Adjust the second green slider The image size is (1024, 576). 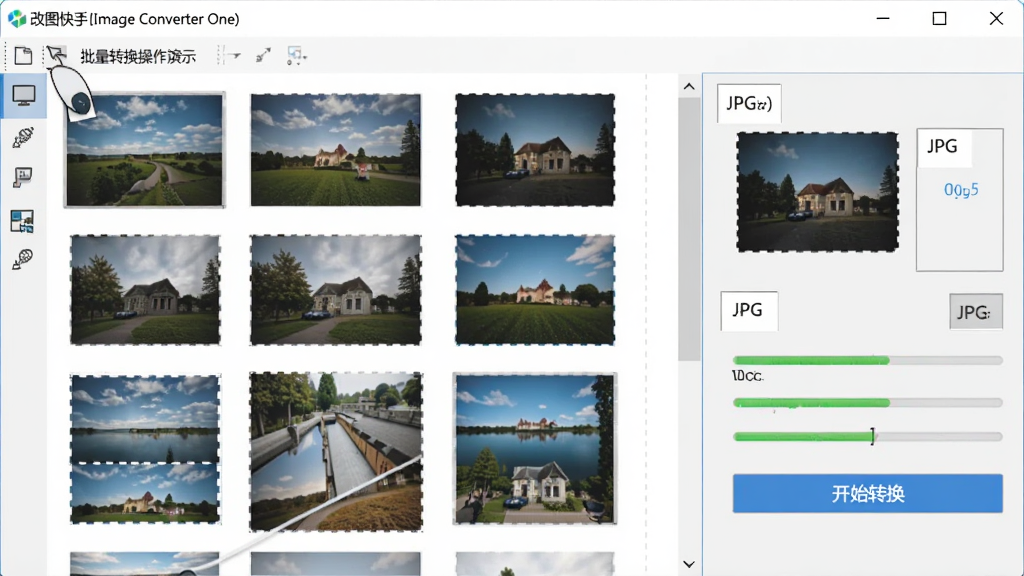click(867, 403)
